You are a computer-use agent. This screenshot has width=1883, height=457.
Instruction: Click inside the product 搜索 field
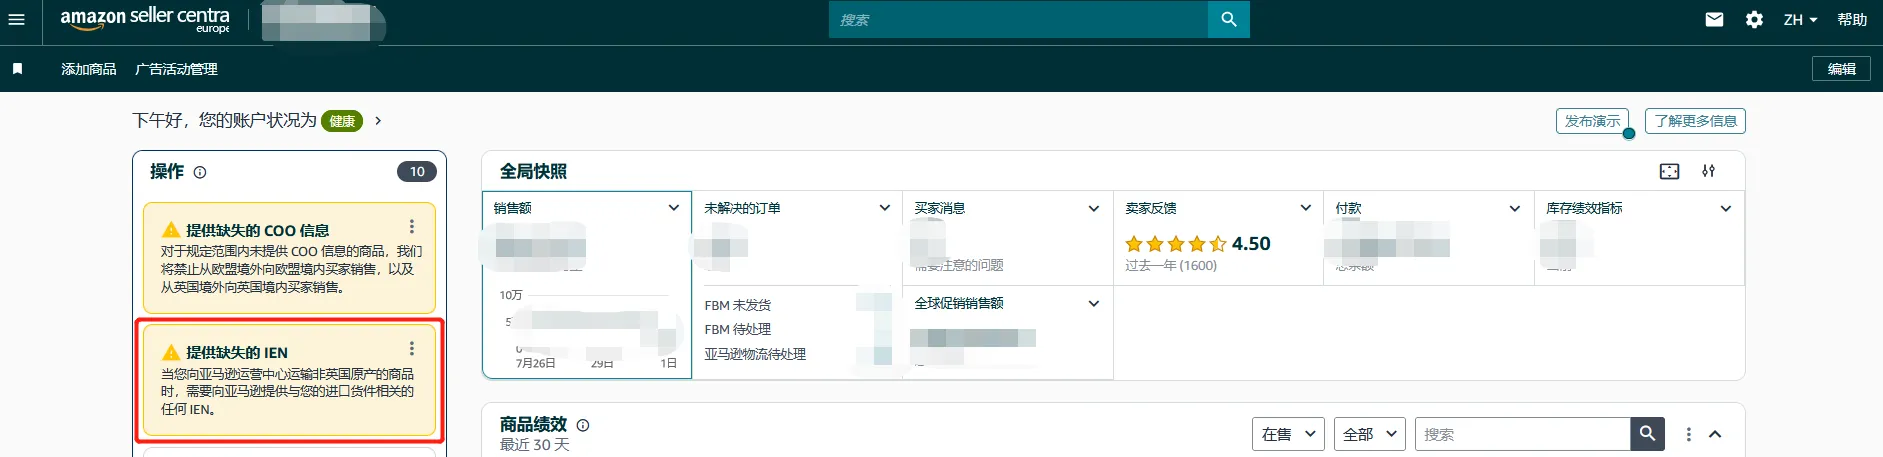tap(1522, 434)
